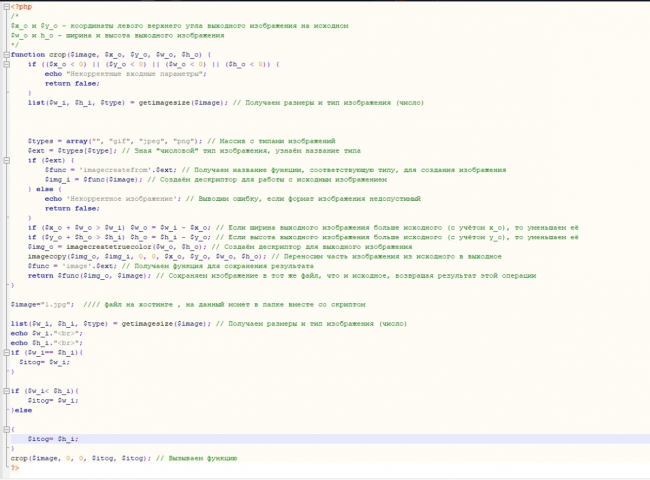This screenshot has height=480, width=650.
Task: Click the }else line
Action: point(22,410)
